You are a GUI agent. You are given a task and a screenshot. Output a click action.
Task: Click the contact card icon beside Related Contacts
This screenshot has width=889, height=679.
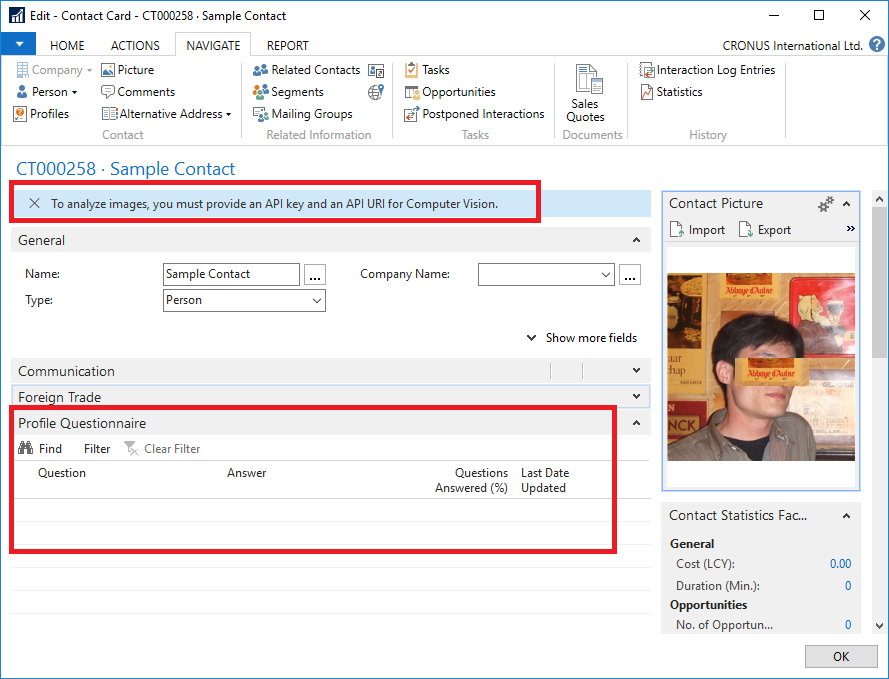click(x=376, y=70)
